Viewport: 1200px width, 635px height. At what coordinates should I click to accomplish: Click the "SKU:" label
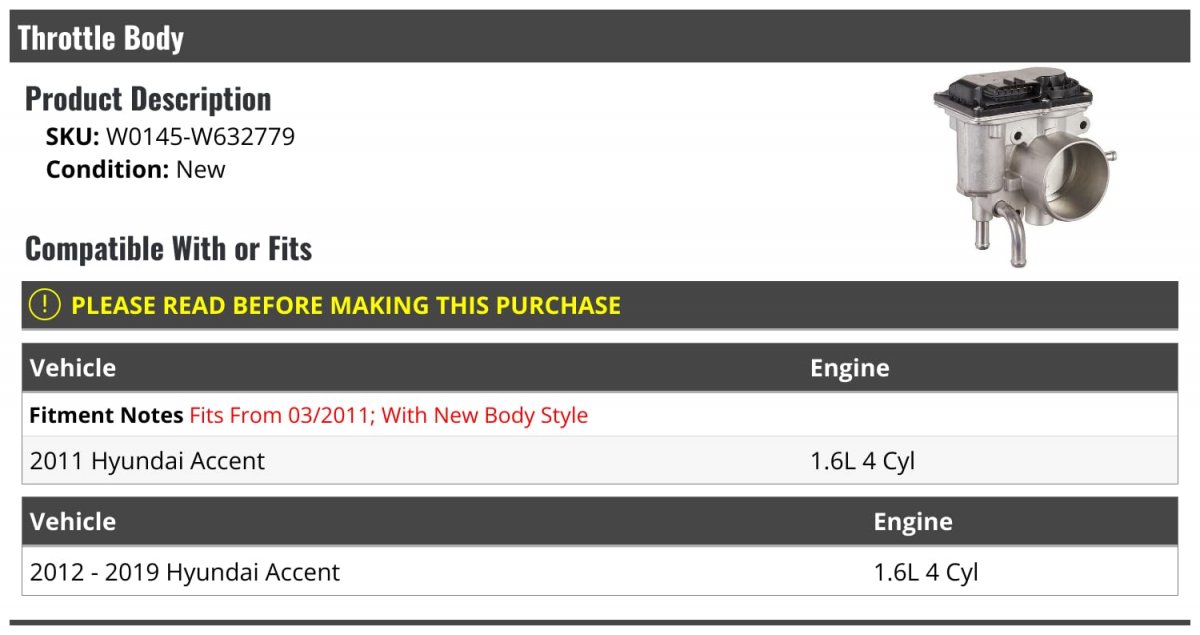click(x=72, y=137)
